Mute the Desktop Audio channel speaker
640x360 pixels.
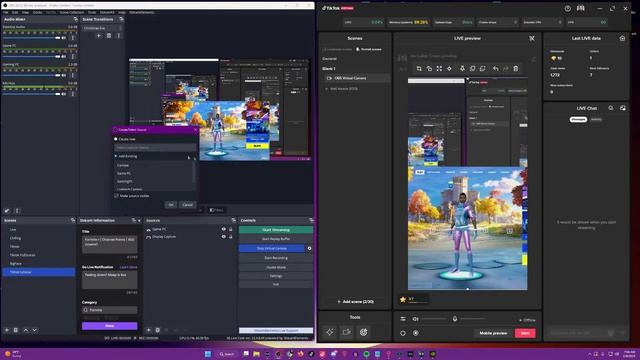pyautogui.click(x=64, y=38)
